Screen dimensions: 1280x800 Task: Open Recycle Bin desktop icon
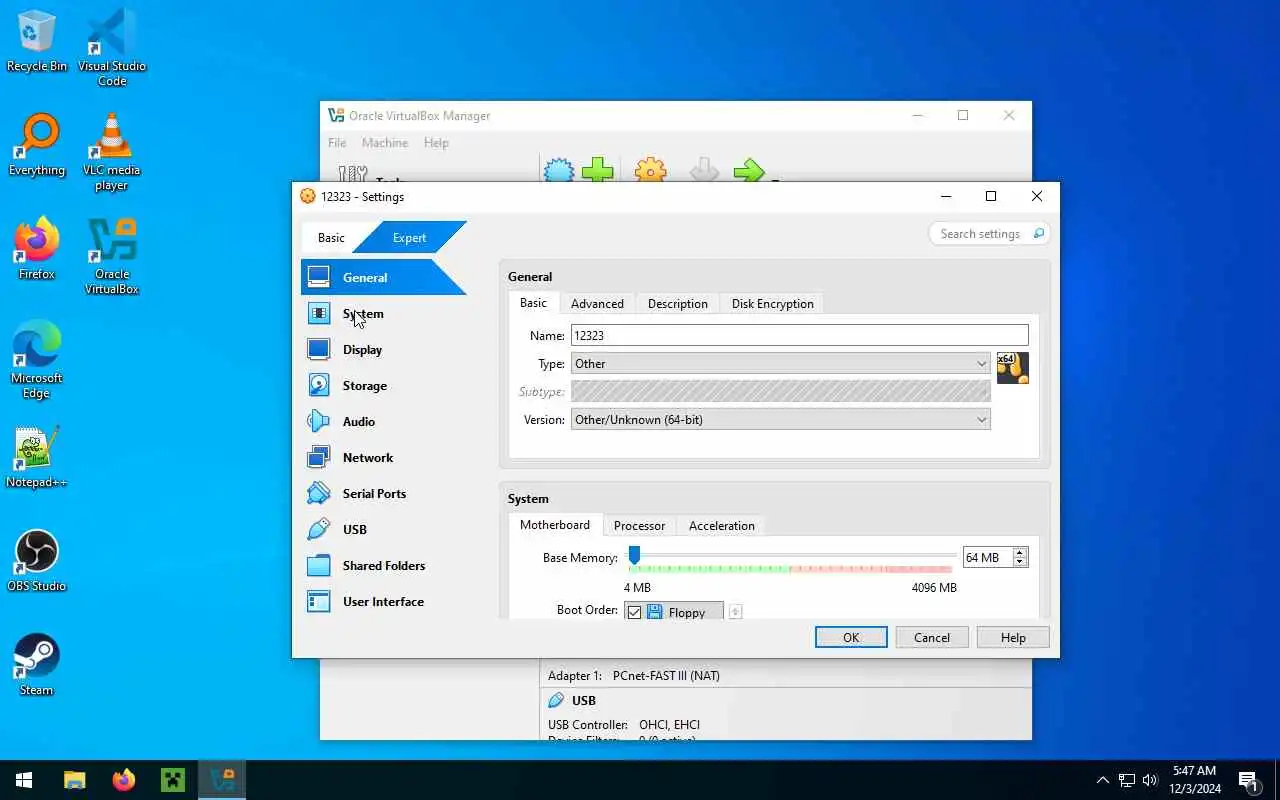coord(37,42)
